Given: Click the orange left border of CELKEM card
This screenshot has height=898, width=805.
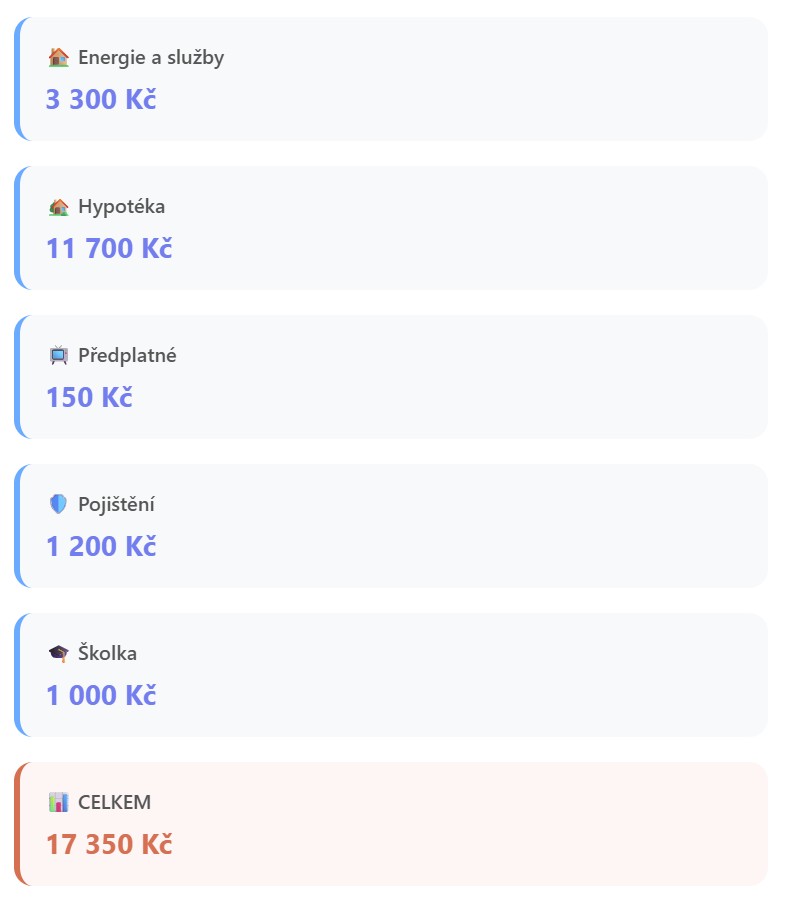Looking at the screenshot, I should [17, 824].
